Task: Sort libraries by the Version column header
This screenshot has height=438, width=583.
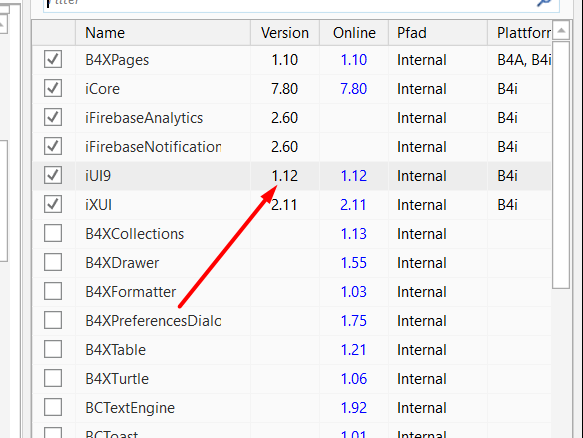Action: coord(285,33)
